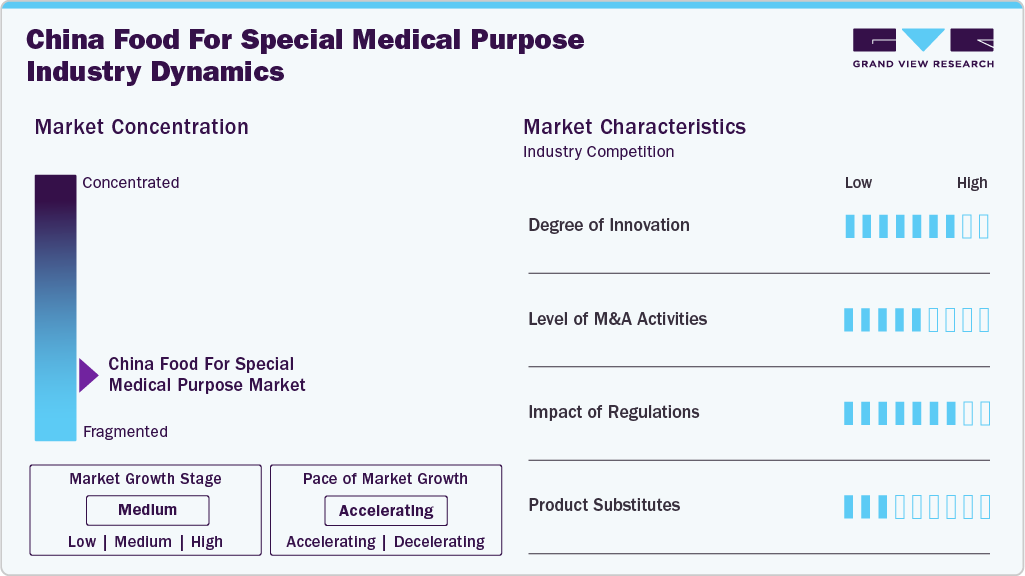Click the Fragmented label at bar bottom
1025x576 pixels.
pyautogui.click(x=125, y=432)
